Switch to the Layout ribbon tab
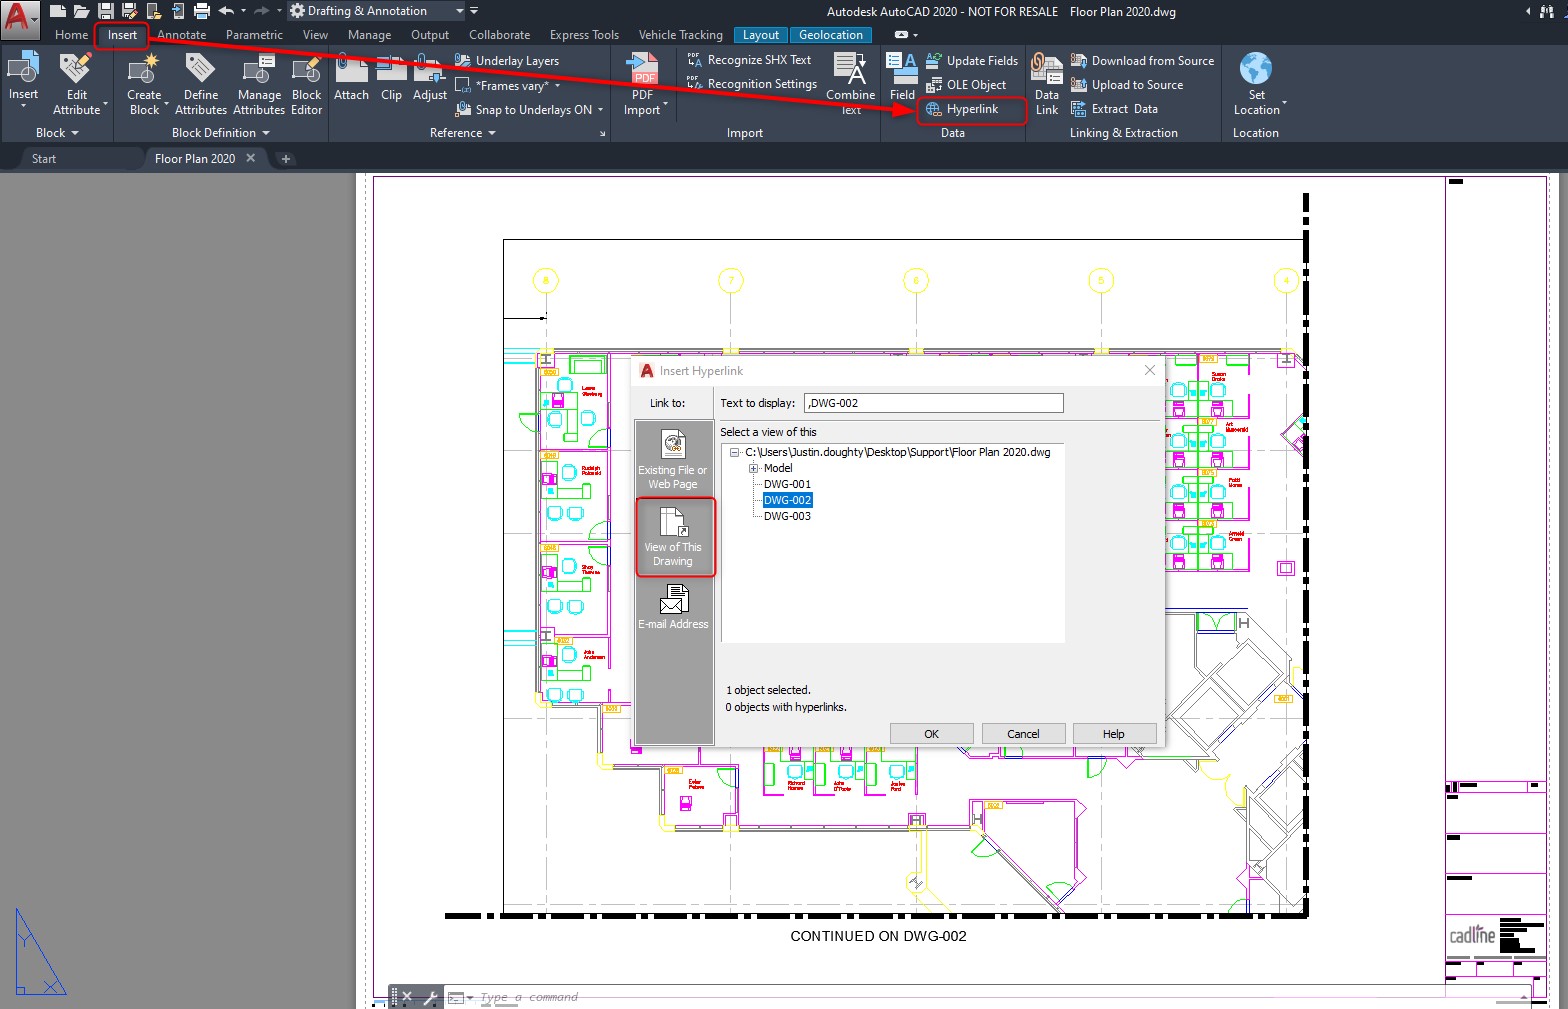Viewport: 1568px width, 1009px height. tap(760, 35)
